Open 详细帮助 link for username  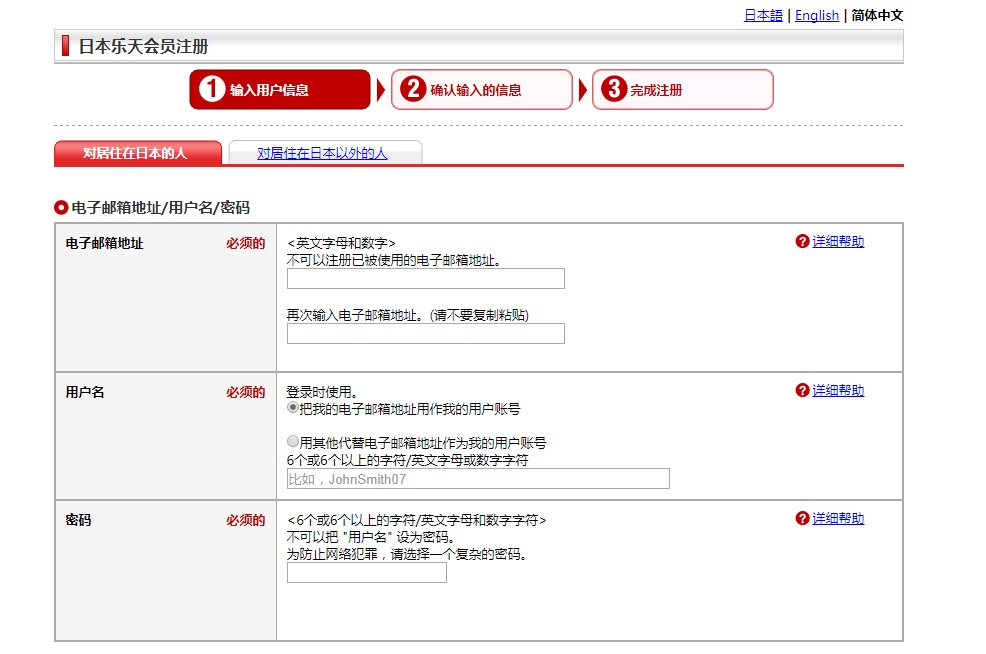click(x=838, y=391)
